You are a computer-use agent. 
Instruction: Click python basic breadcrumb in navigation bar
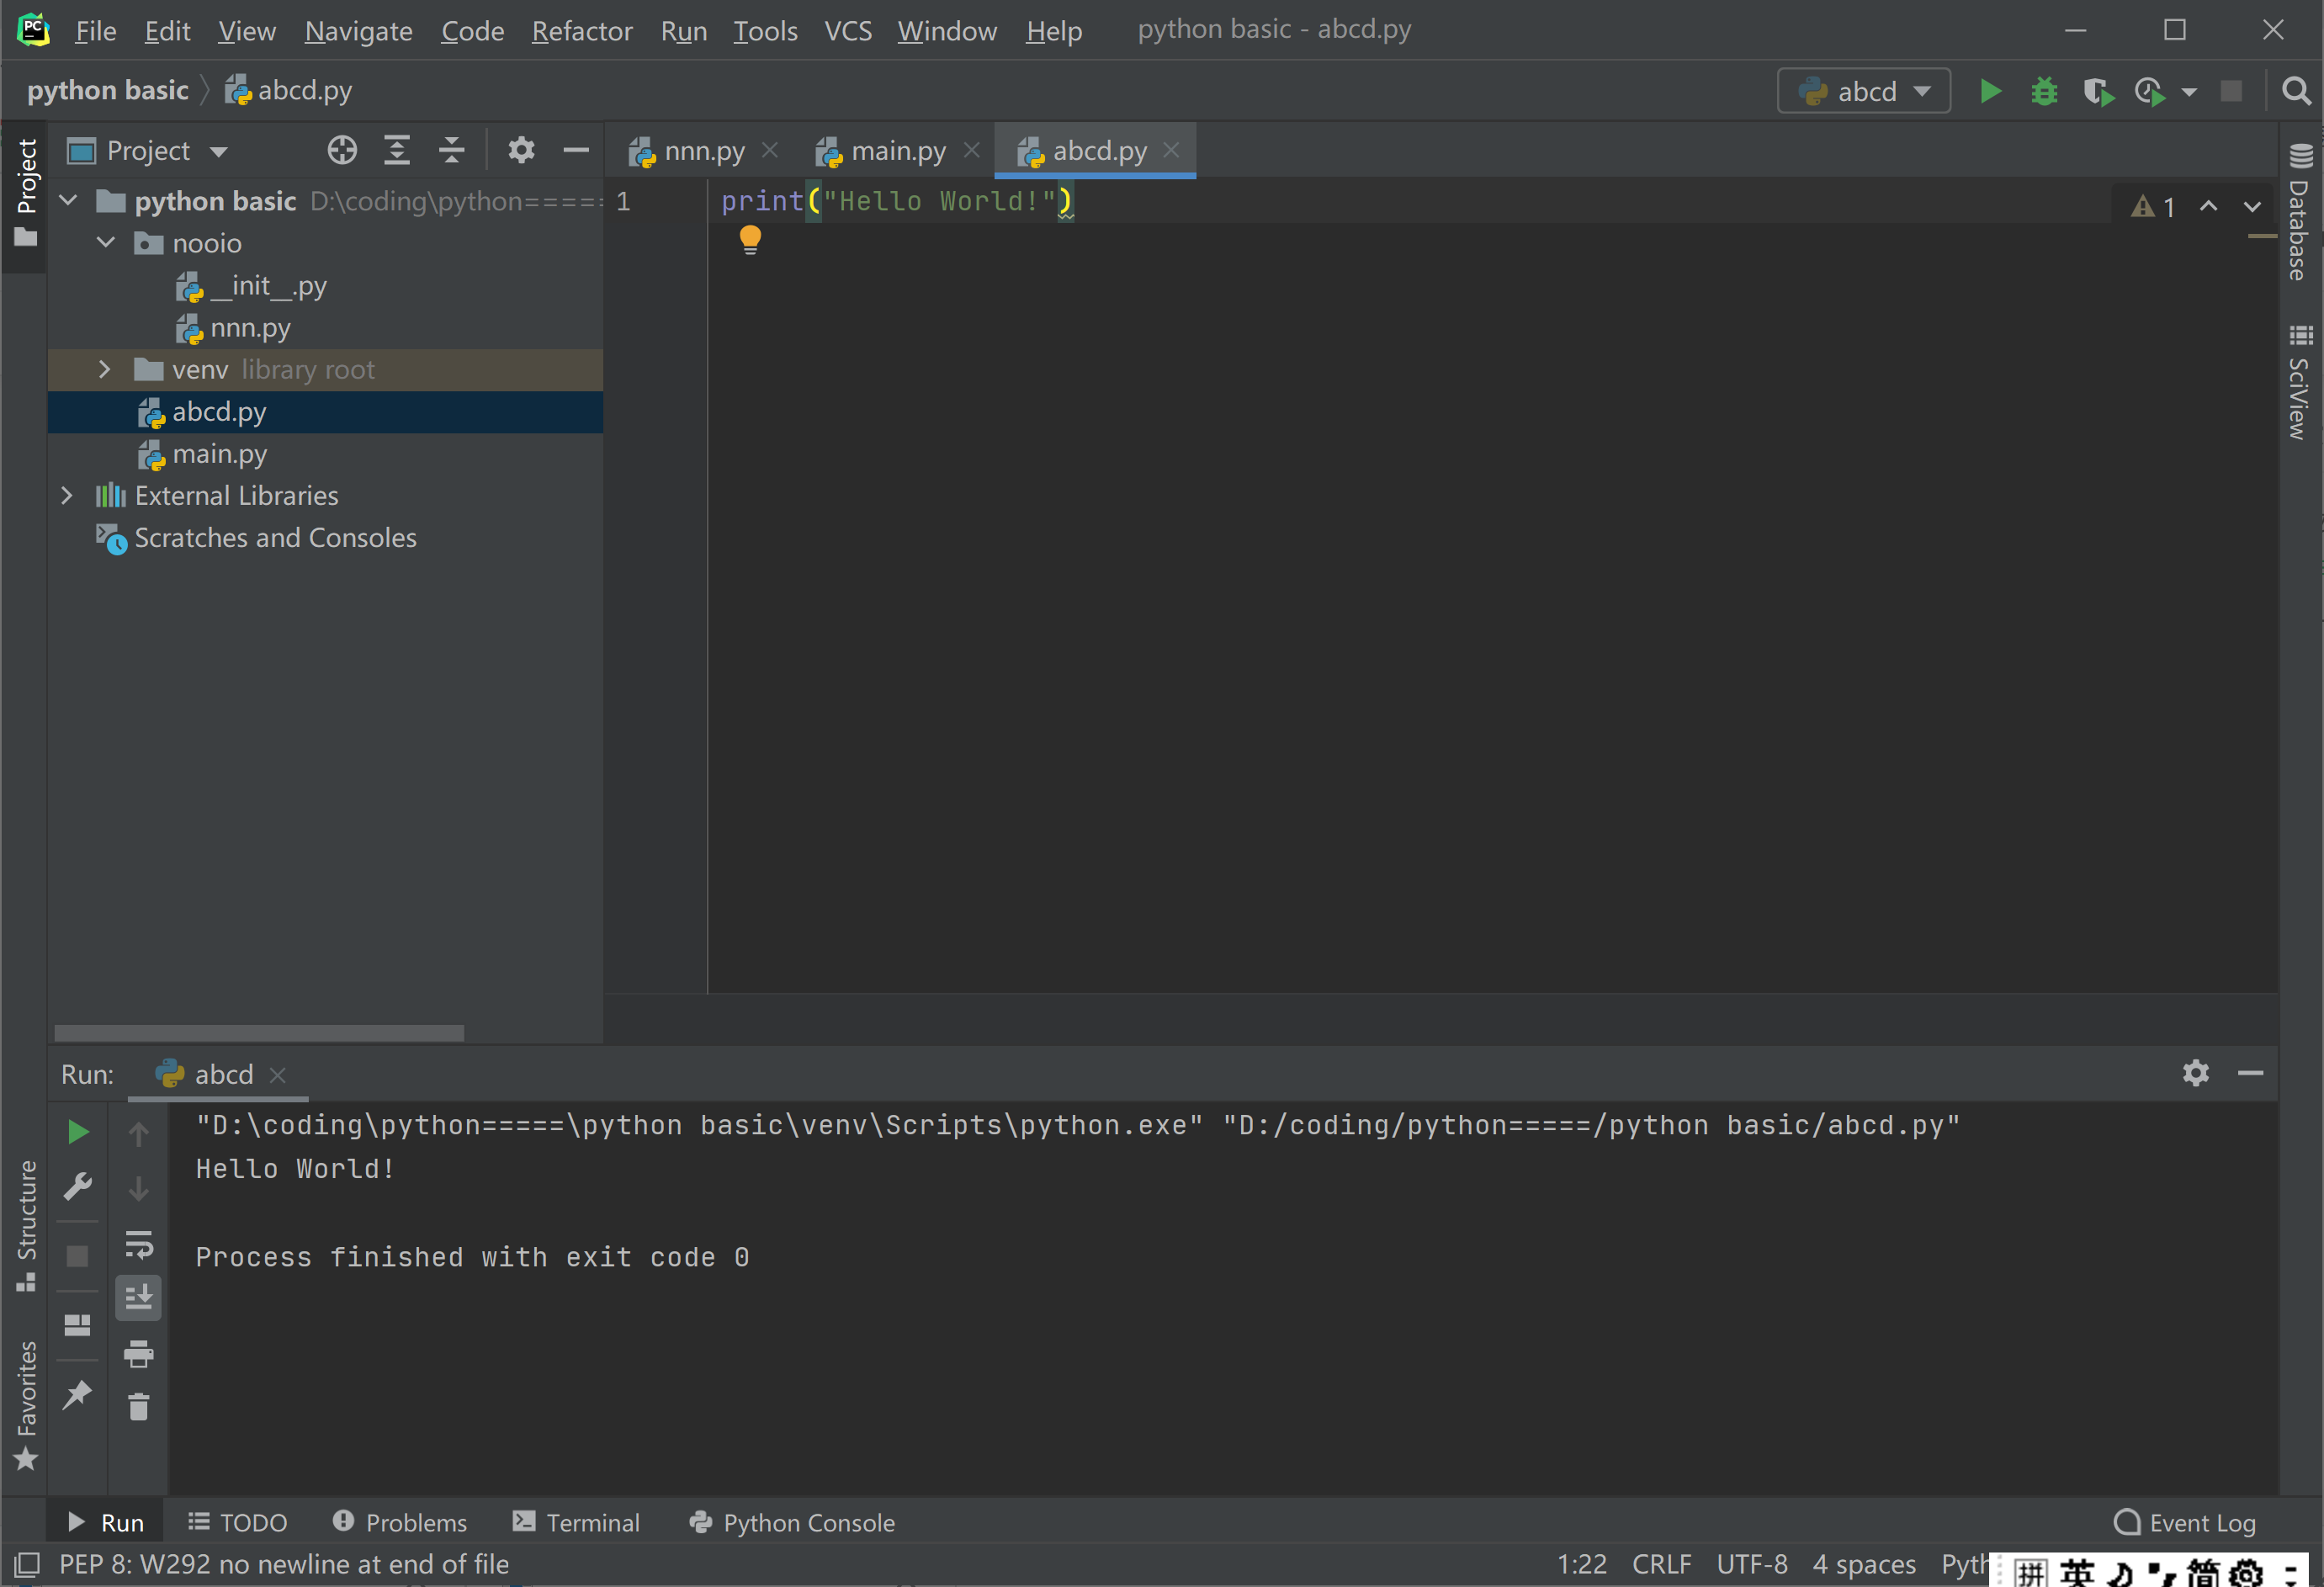[x=108, y=90]
